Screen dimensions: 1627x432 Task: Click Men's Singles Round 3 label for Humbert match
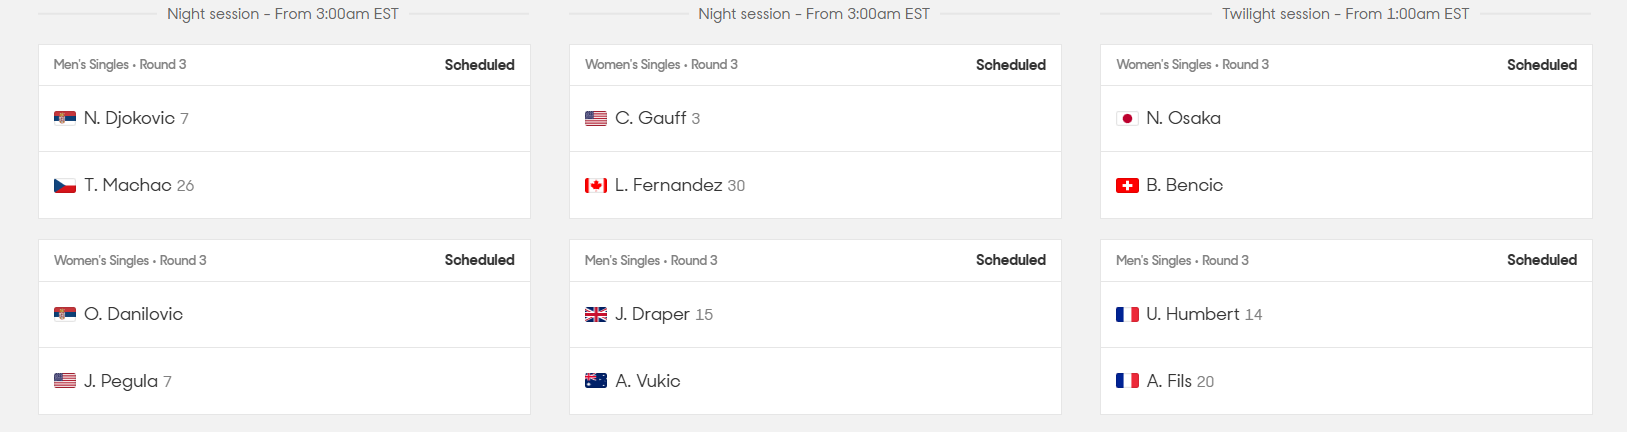coord(1182,260)
